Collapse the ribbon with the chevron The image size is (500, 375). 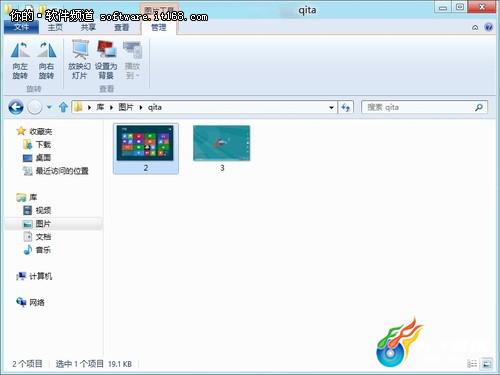(x=475, y=27)
